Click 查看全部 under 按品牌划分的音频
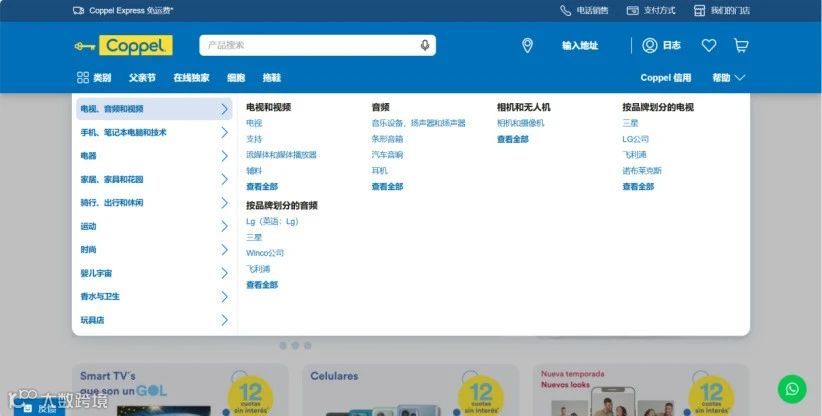This screenshot has width=822, height=416. click(262, 285)
